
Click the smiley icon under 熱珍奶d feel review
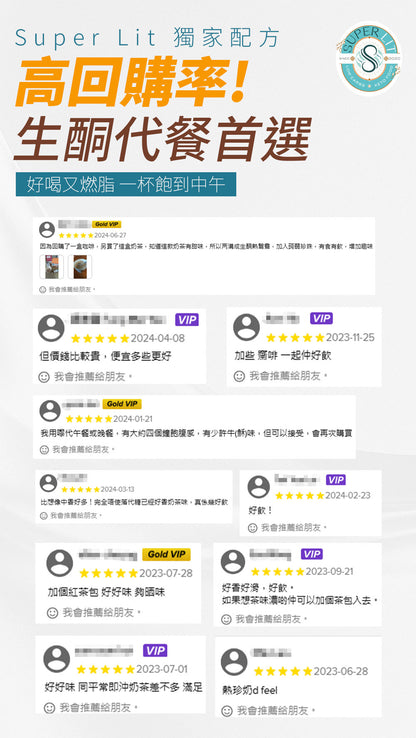[227, 711]
